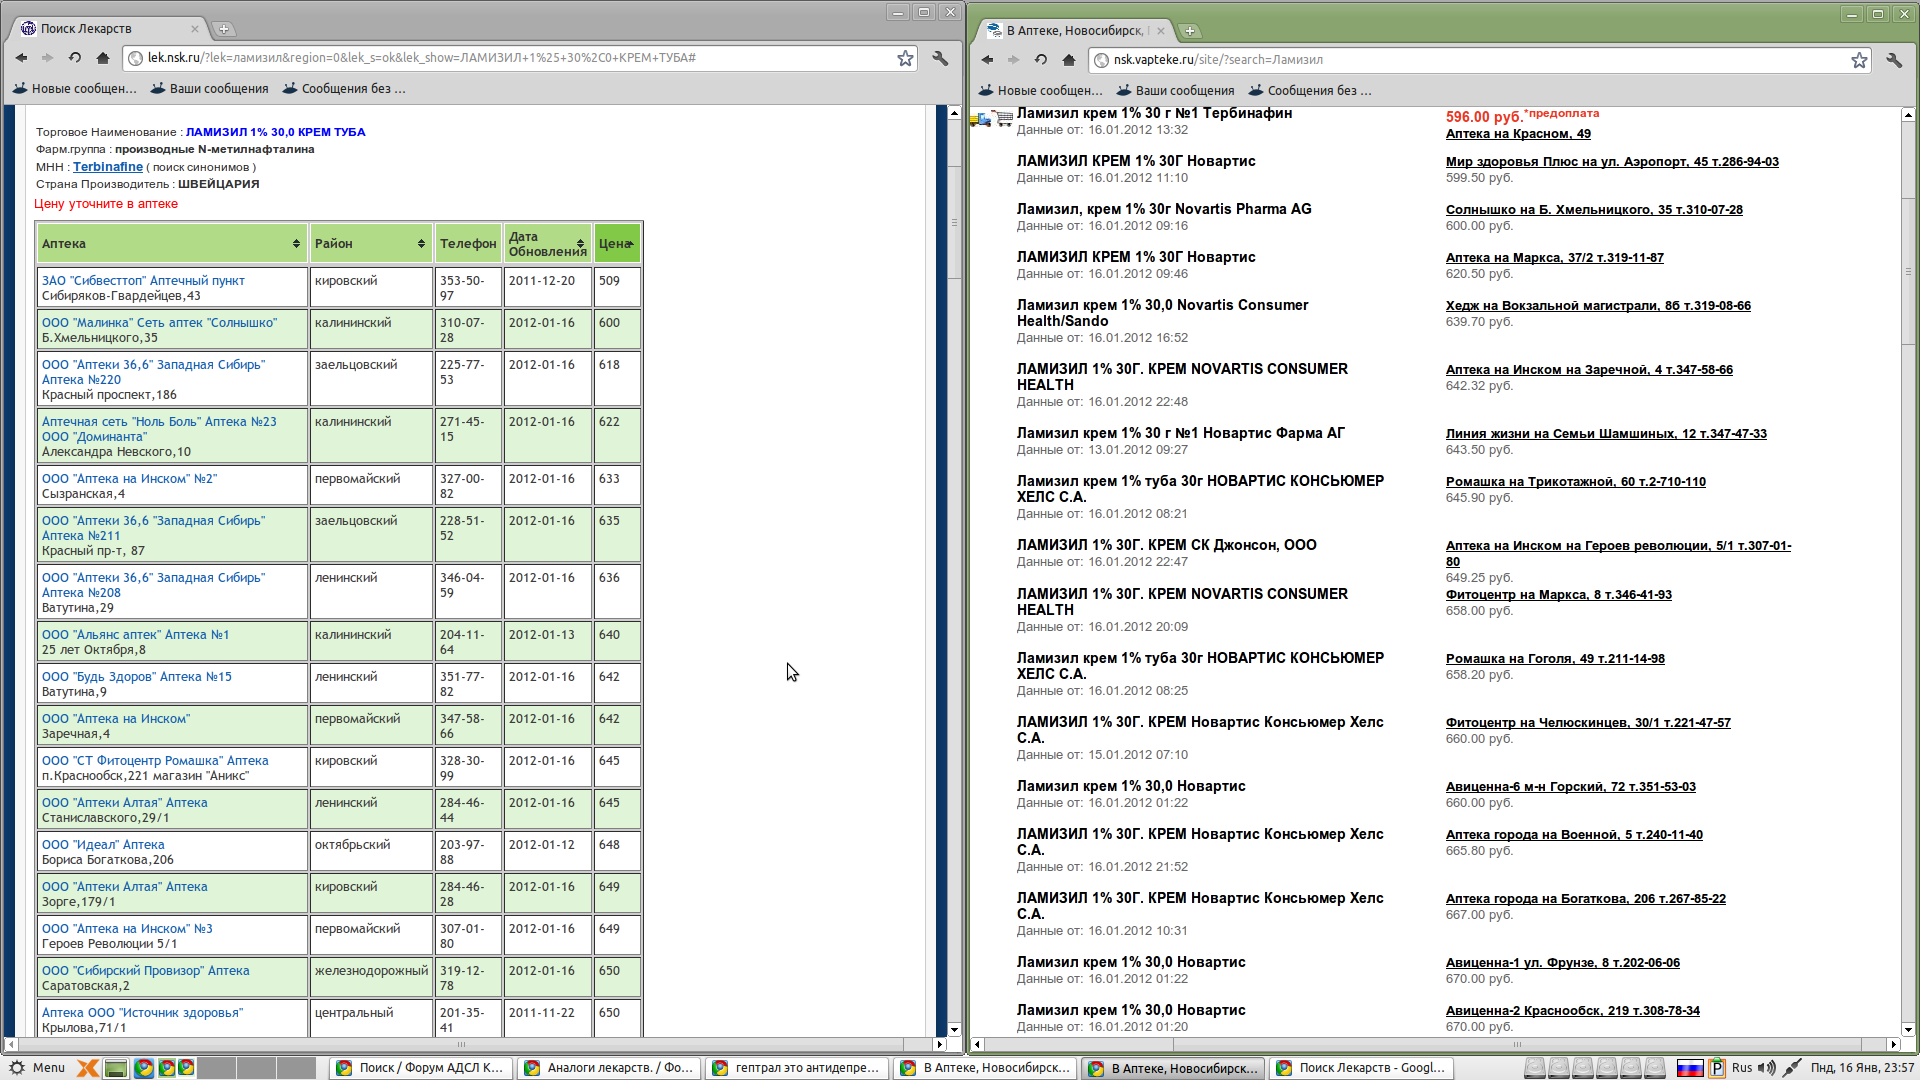Screen dimensions: 1920x1080
Task: Click the Russian flag keyboard layout indicator
Action: tap(1690, 1068)
